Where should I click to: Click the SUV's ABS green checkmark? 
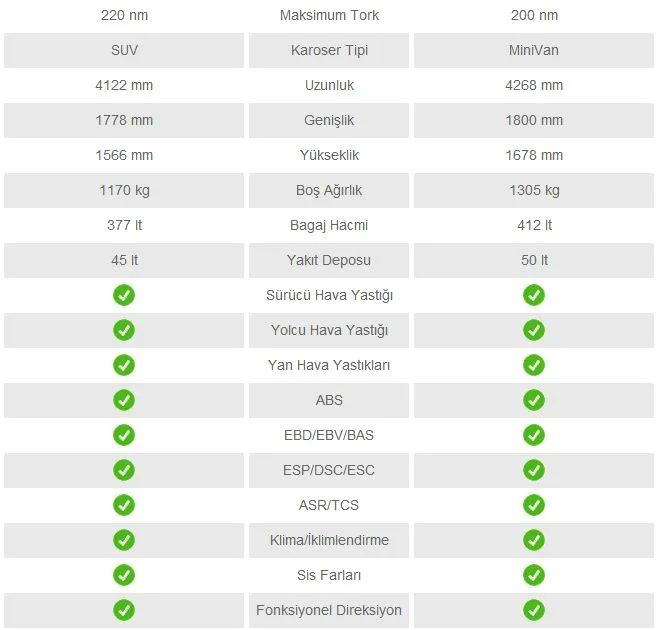point(124,400)
